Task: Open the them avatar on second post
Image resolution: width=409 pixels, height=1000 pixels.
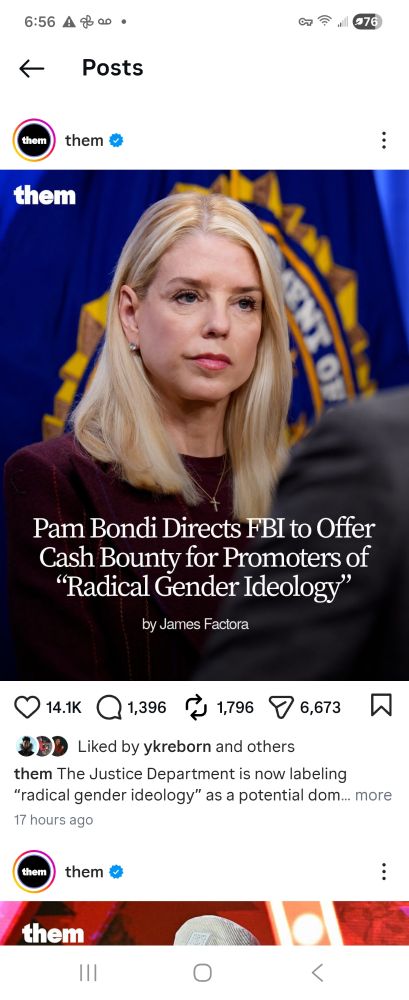Action: coord(34,871)
